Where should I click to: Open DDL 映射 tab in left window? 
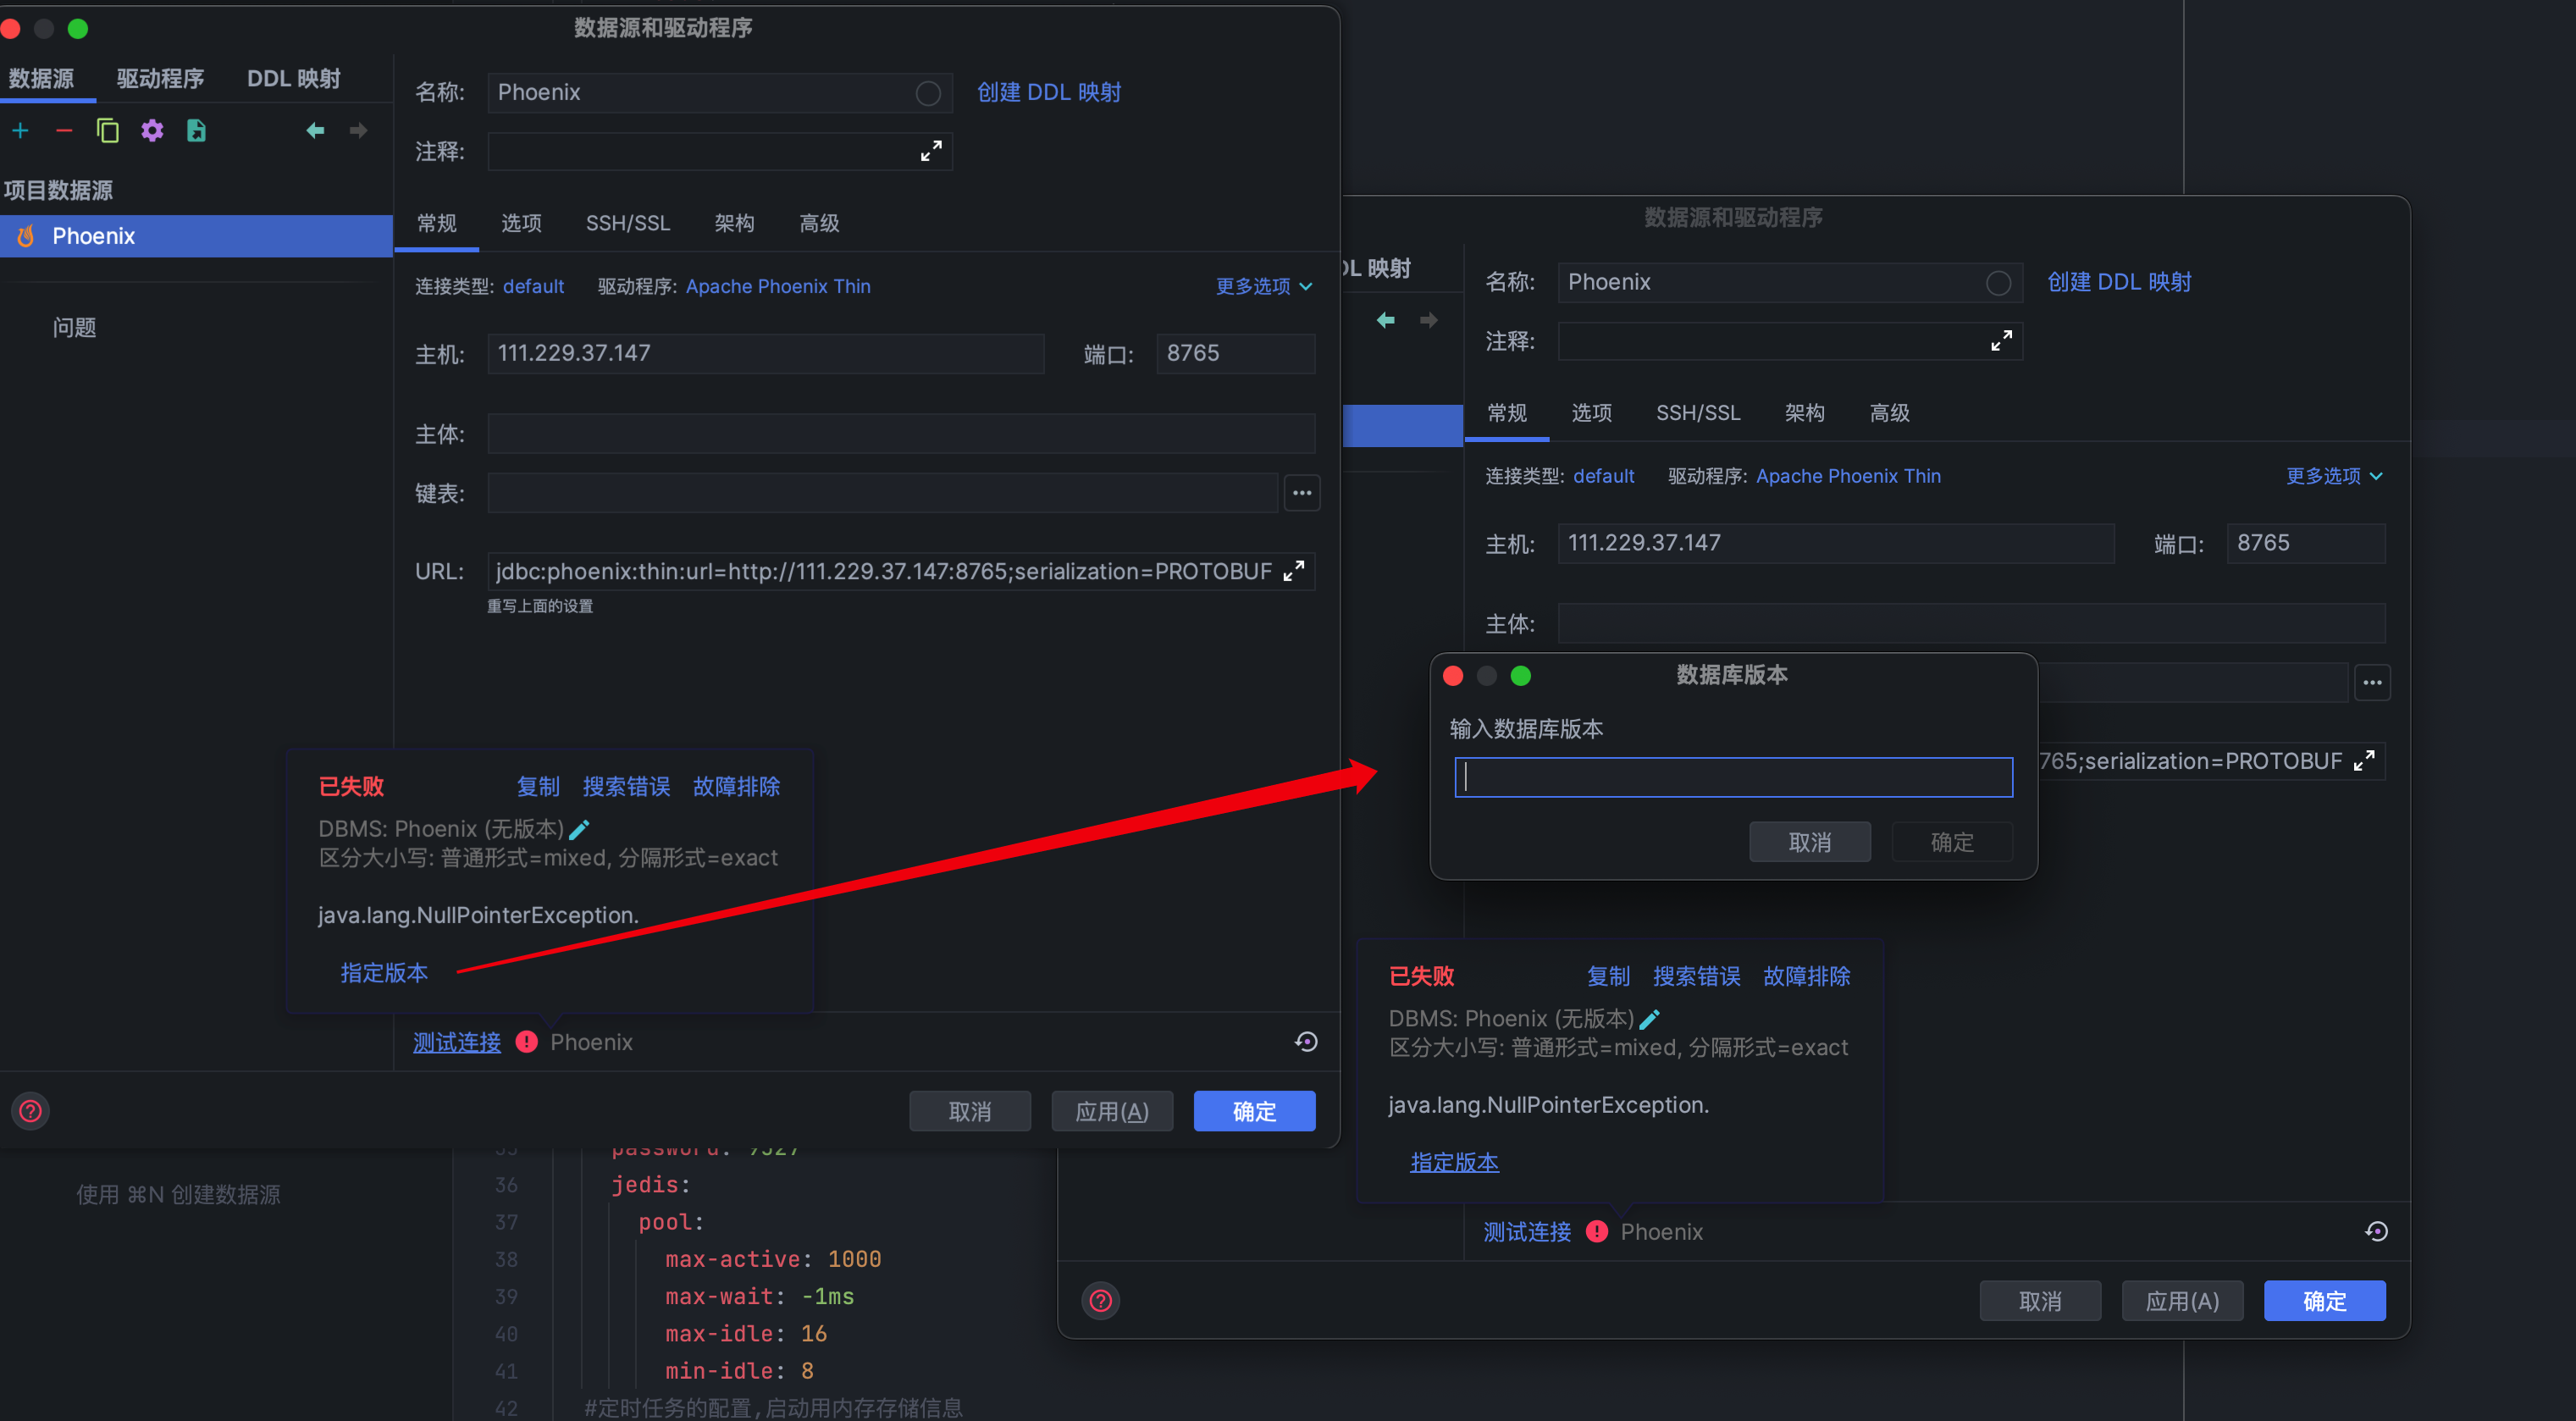pos(294,78)
